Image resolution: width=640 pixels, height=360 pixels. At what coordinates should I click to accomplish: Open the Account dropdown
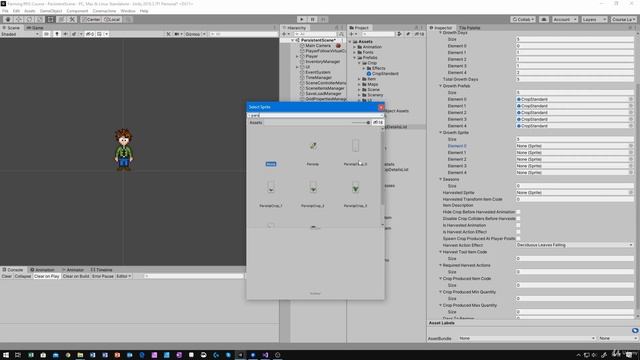pos(564,20)
